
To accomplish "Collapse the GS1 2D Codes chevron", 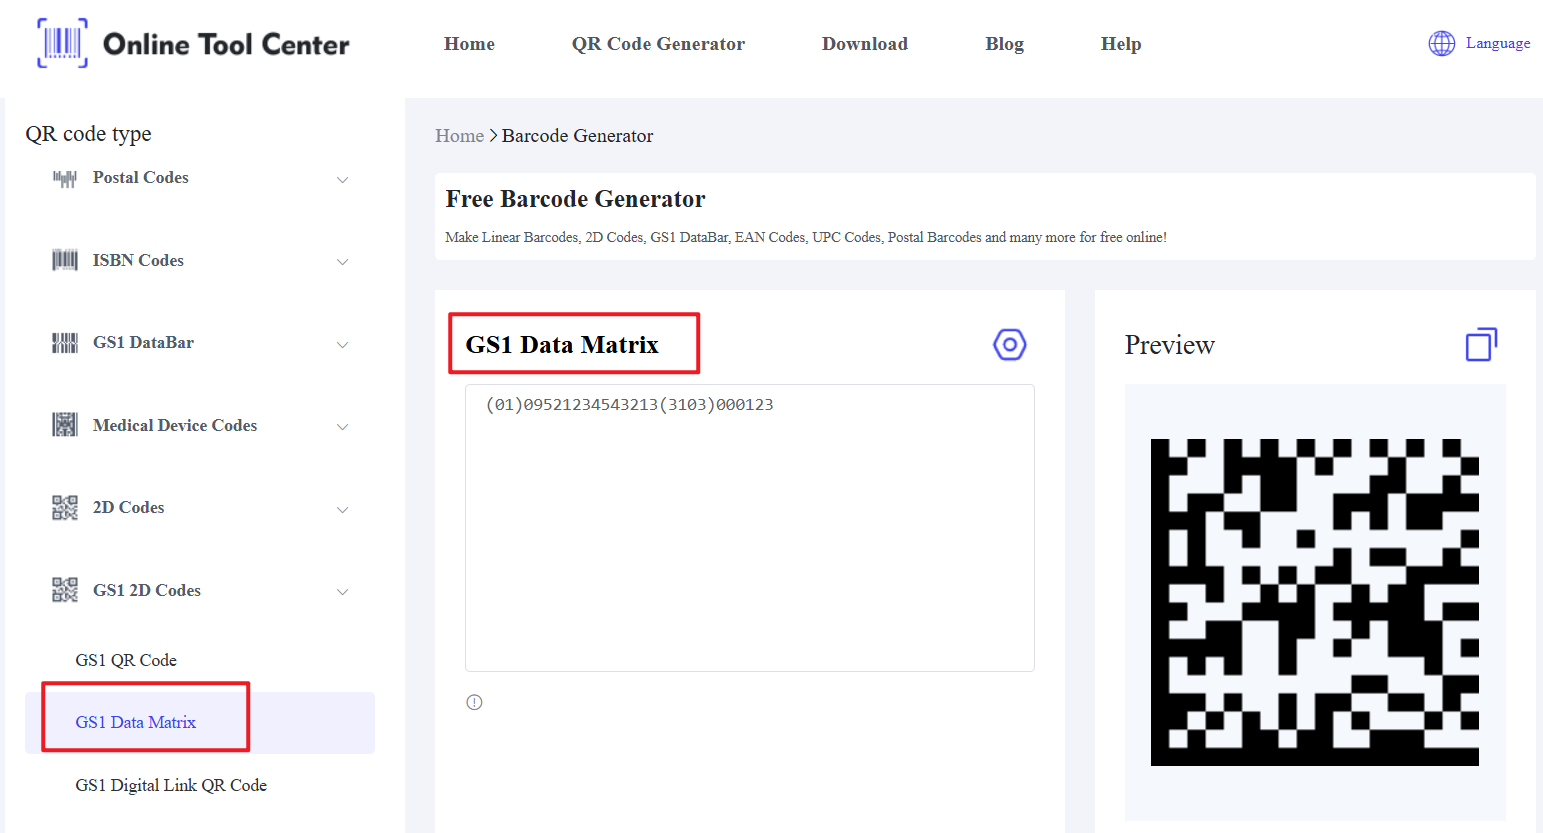I will point(343,592).
